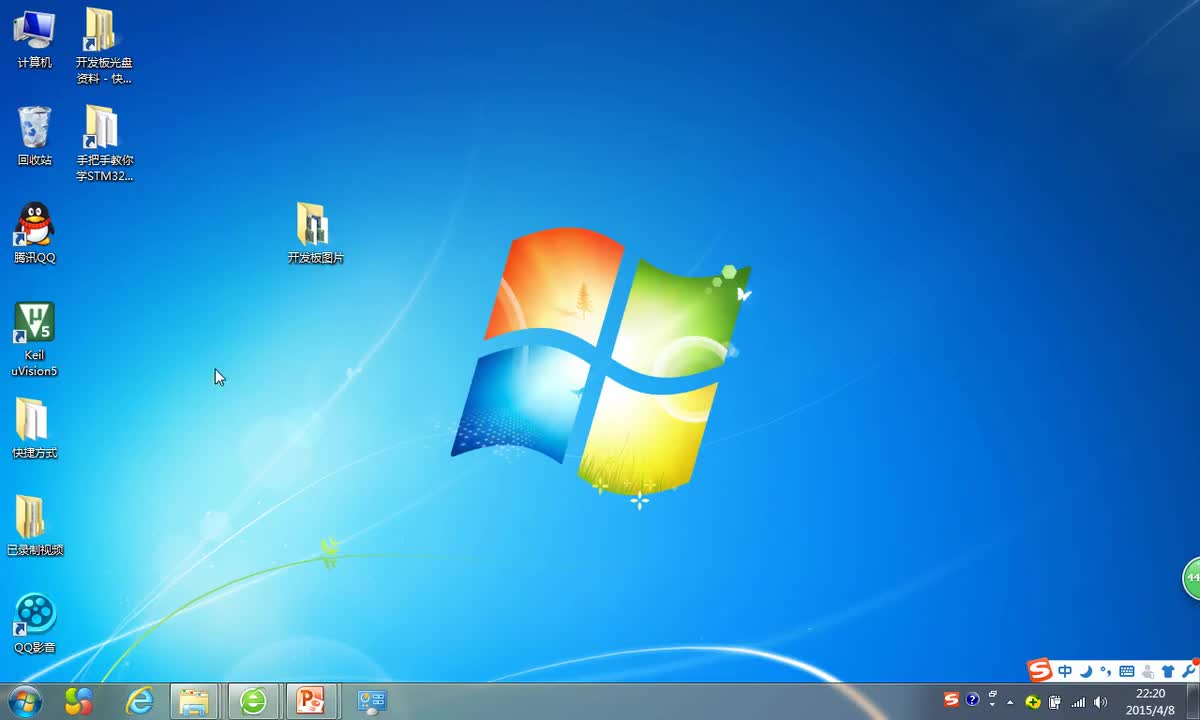
Task: Click the blue help question mark tray icon
Action: coord(972,700)
